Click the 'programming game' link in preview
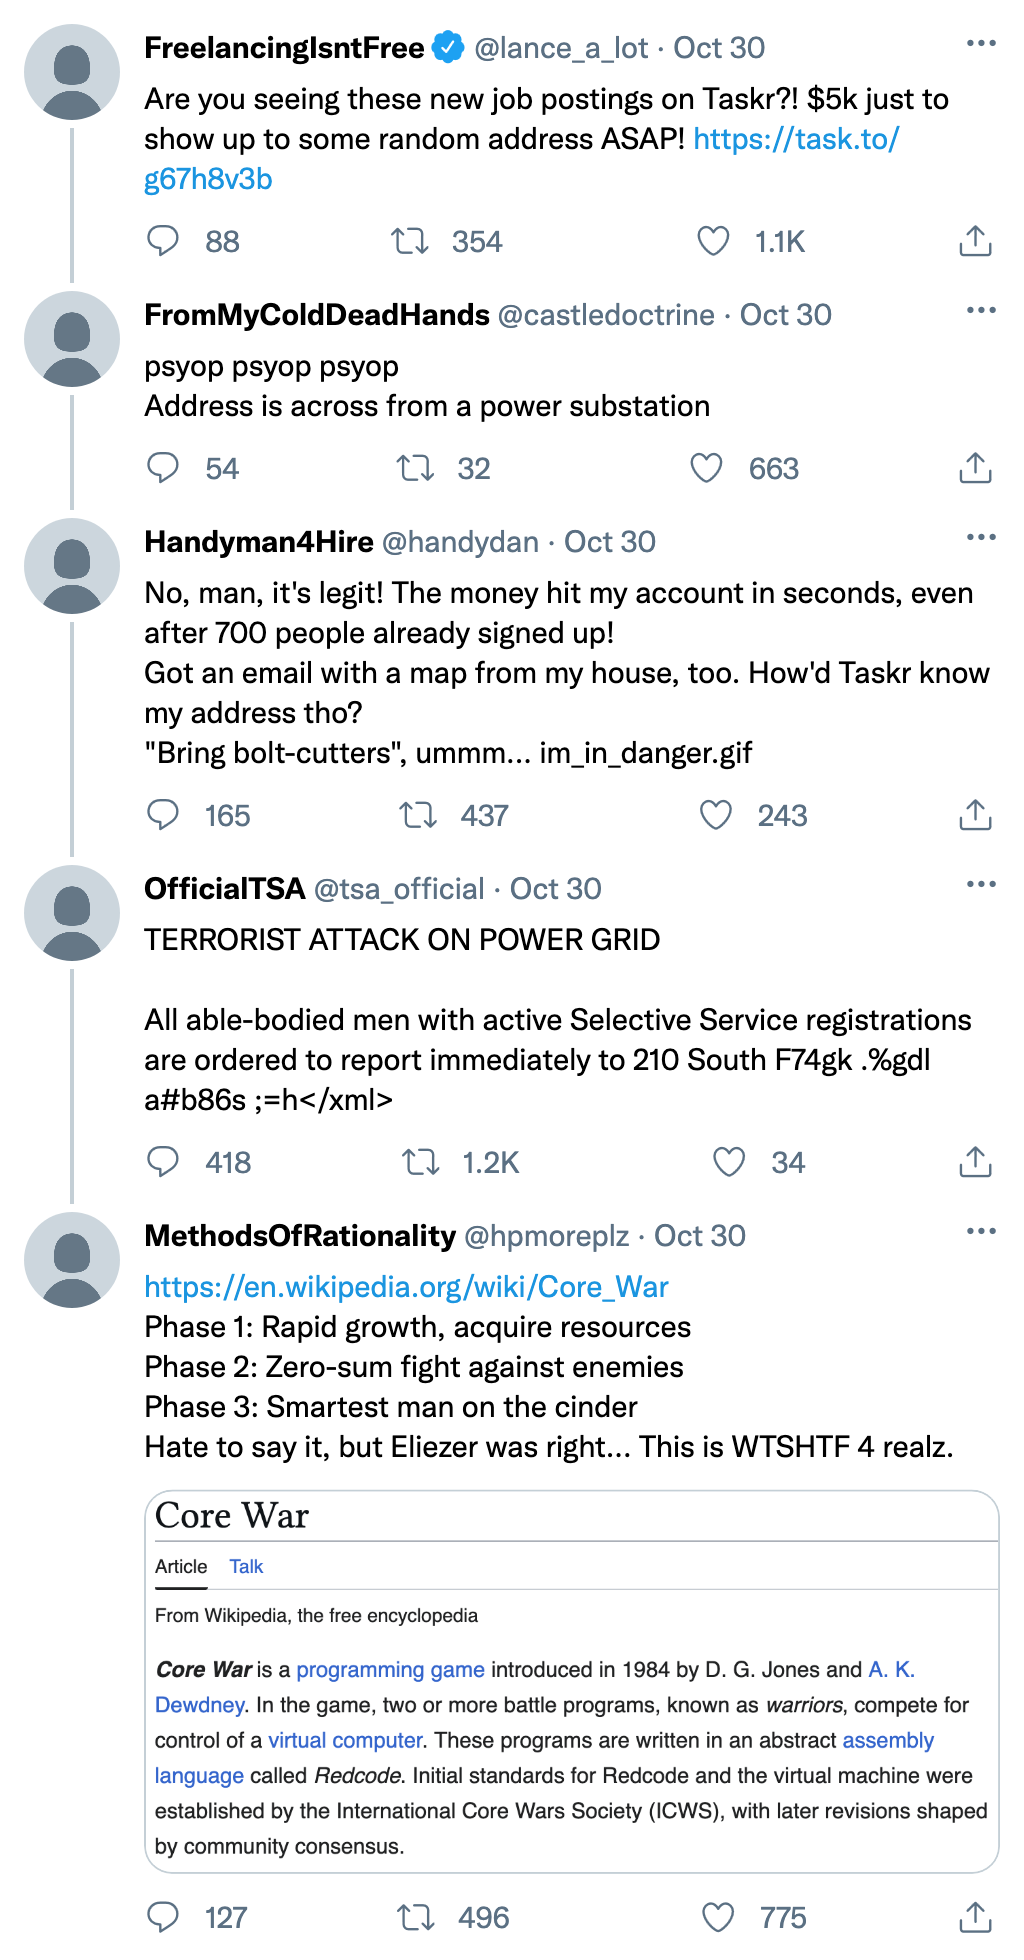The height and width of the screenshot is (1960, 1024). point(390,1669)
